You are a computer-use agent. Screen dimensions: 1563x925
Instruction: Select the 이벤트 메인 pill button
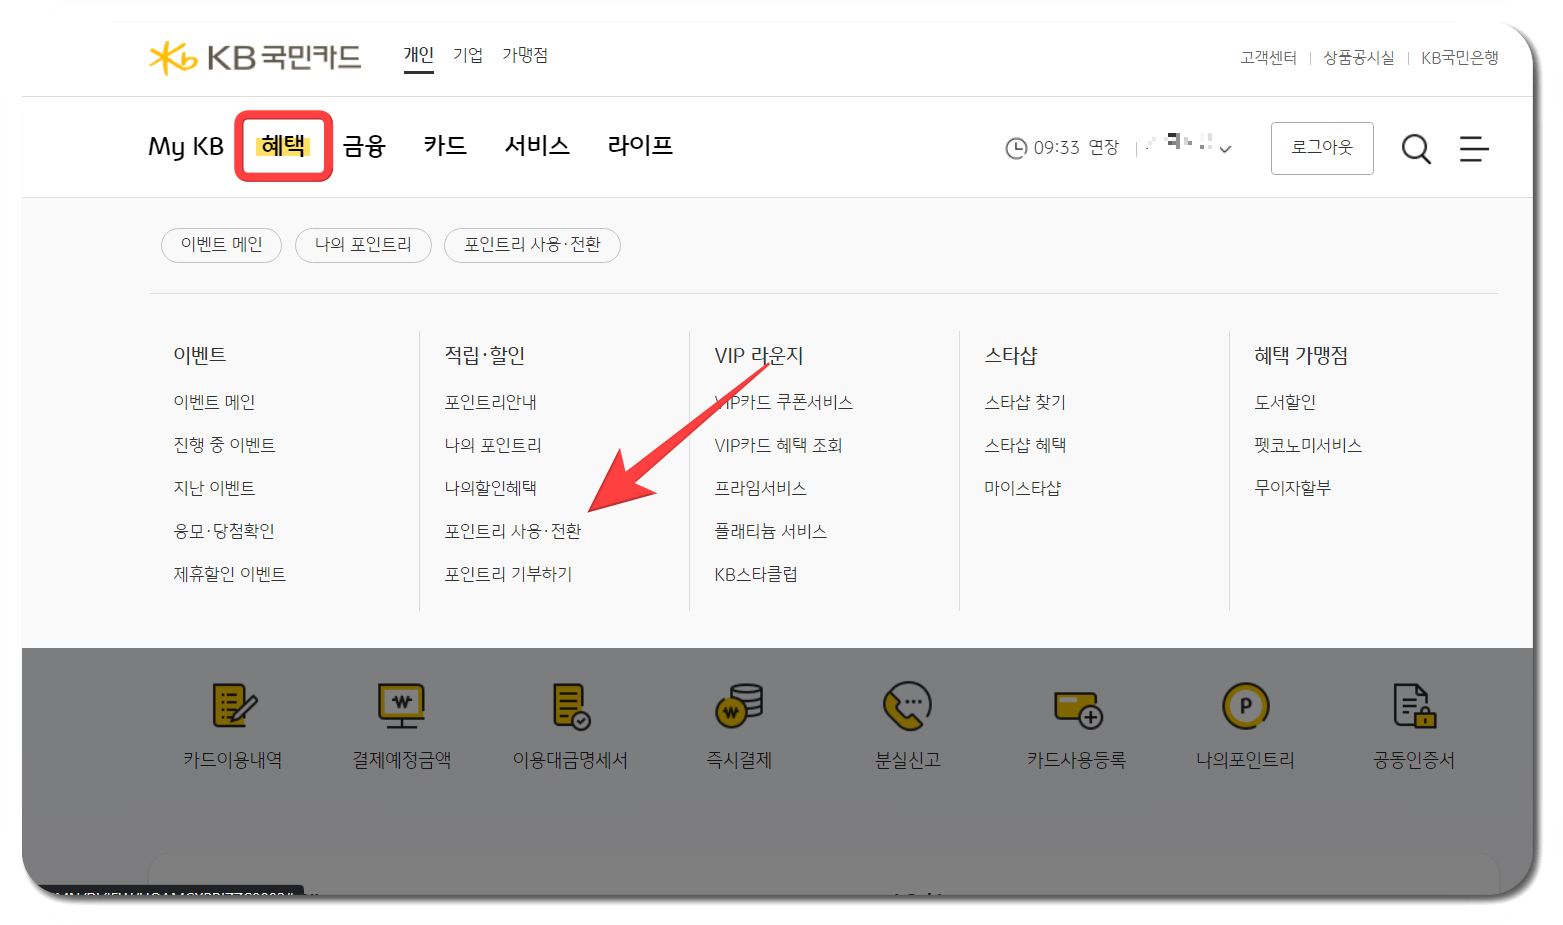click(x=221, y=245)
